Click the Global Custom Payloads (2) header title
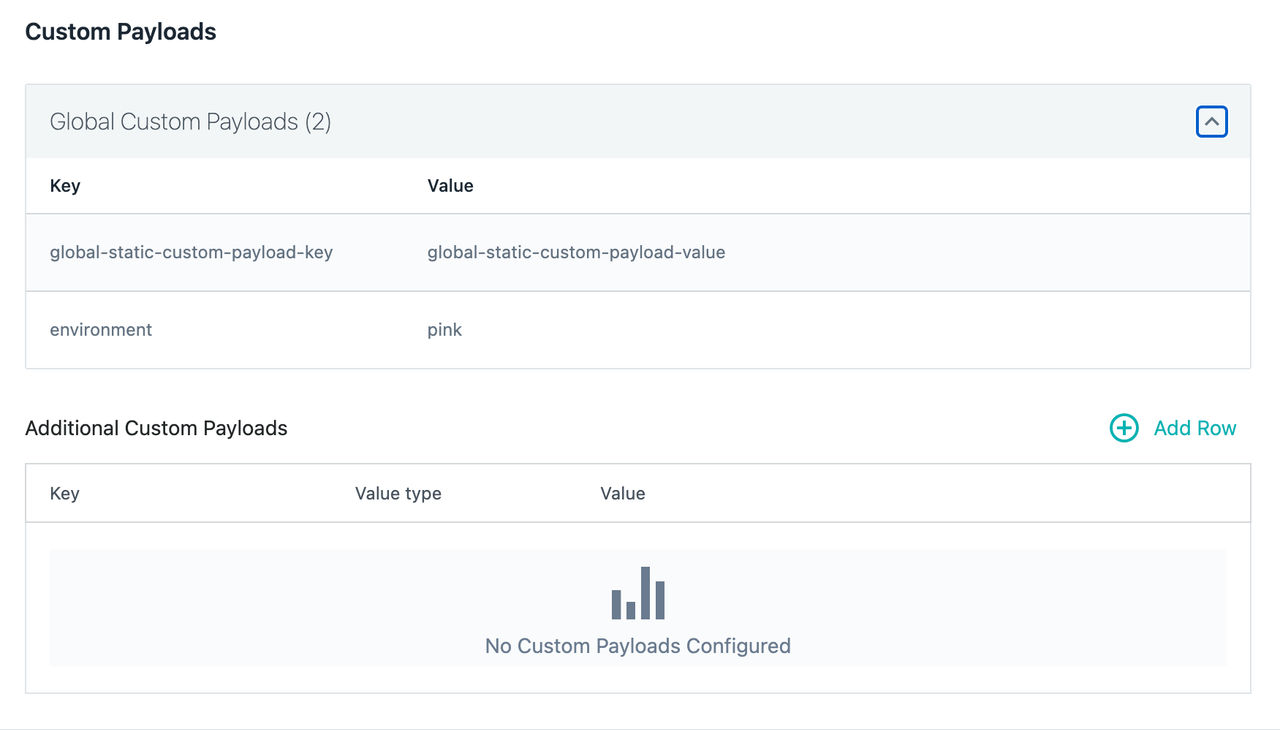The width and height of the screenshot is (1280, 730). tap(190, 122)
